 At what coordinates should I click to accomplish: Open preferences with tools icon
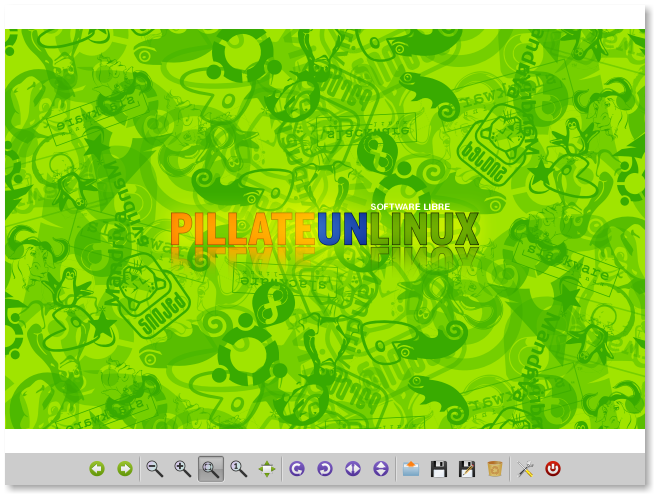tap(525, 469)
